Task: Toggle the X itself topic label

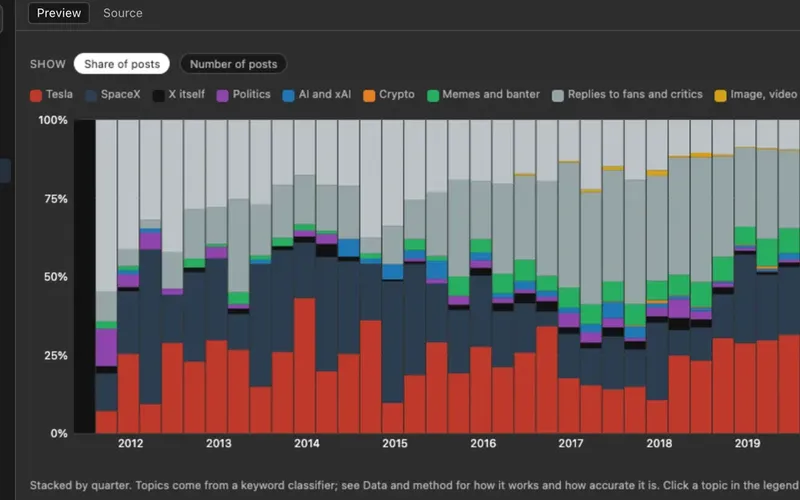Action: (x=187, y=94)
